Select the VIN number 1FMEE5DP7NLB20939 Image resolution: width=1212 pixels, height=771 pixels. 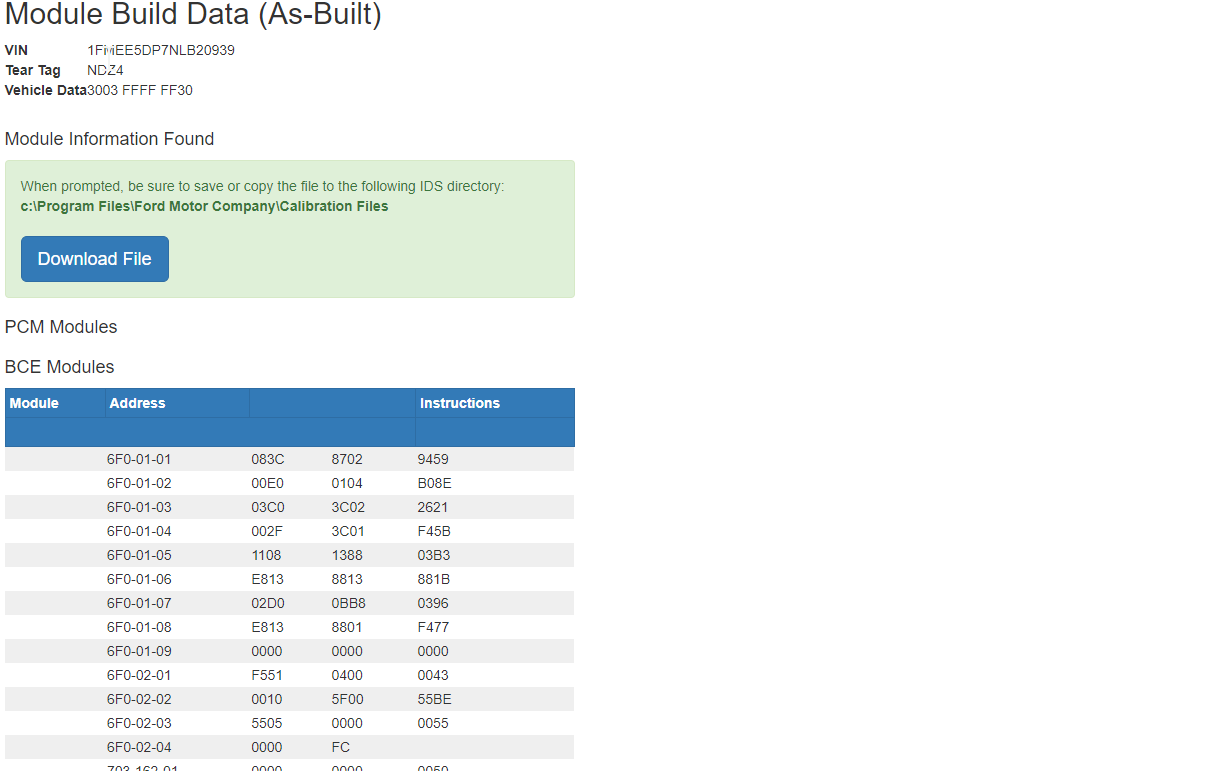click(161, 50)
